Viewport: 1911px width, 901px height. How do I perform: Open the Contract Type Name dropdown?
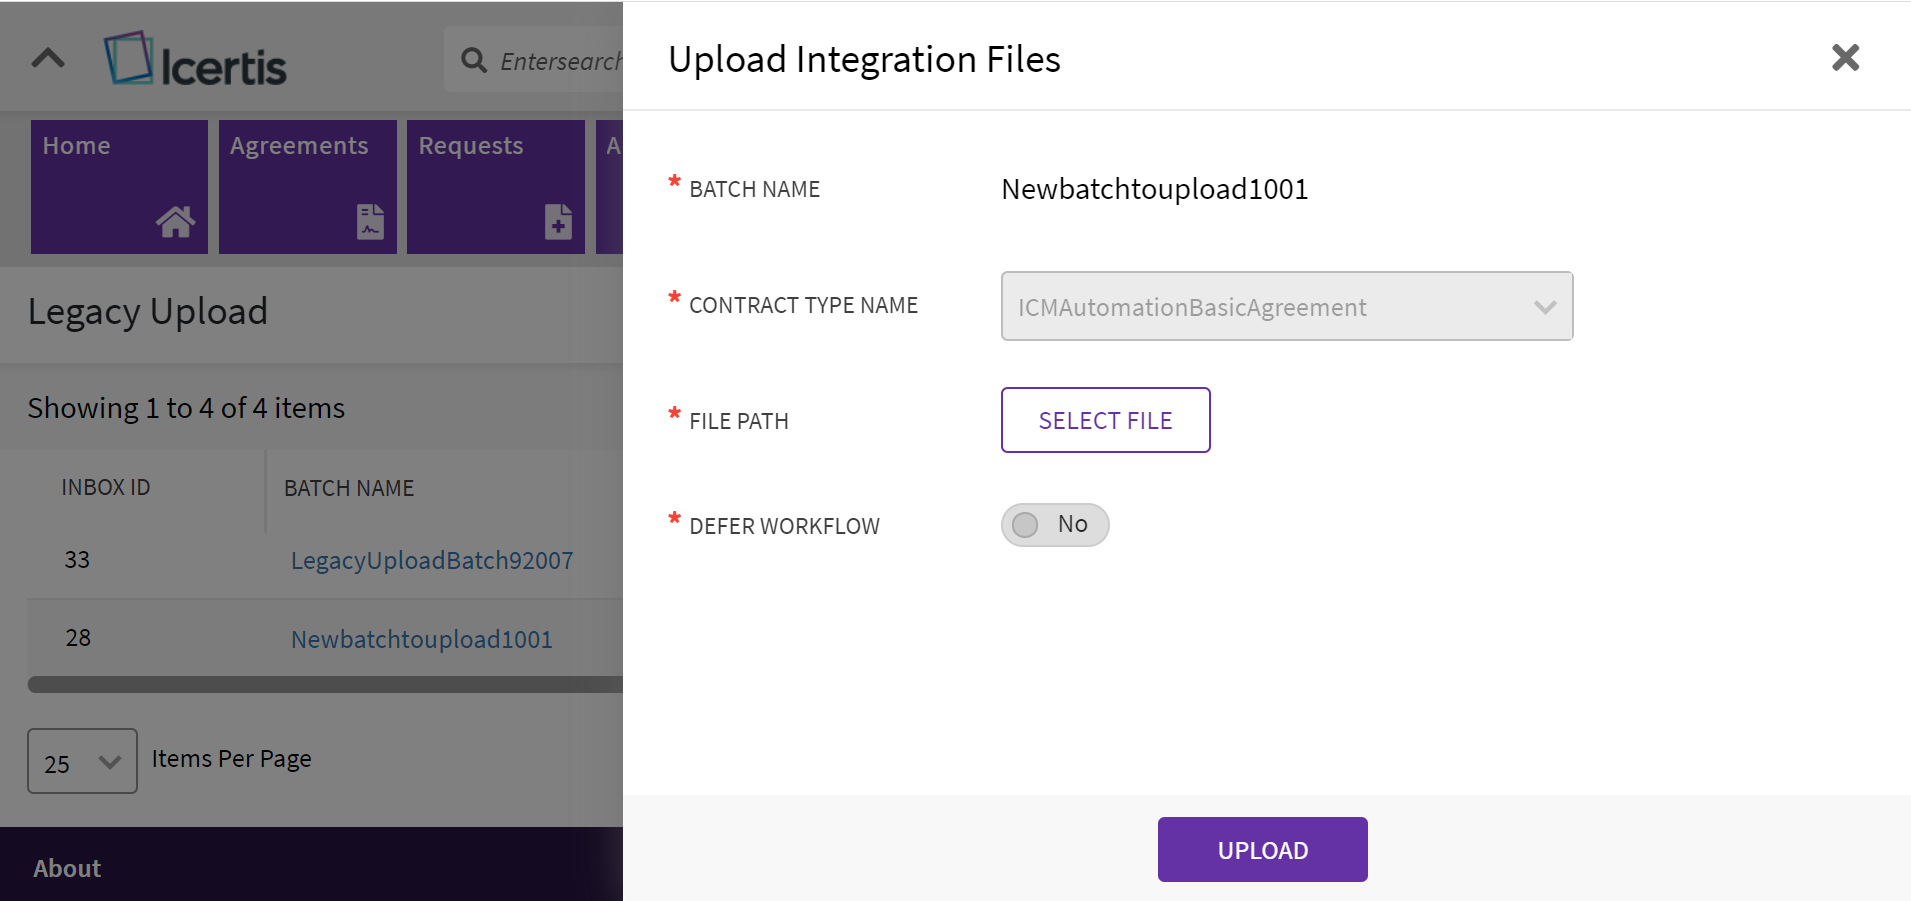[x=1286, y=306]
